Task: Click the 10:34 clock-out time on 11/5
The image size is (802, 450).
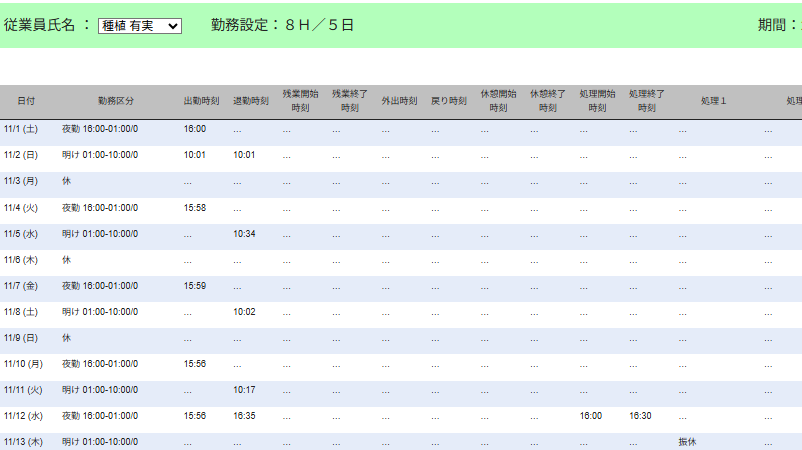Action: point(244,233)
